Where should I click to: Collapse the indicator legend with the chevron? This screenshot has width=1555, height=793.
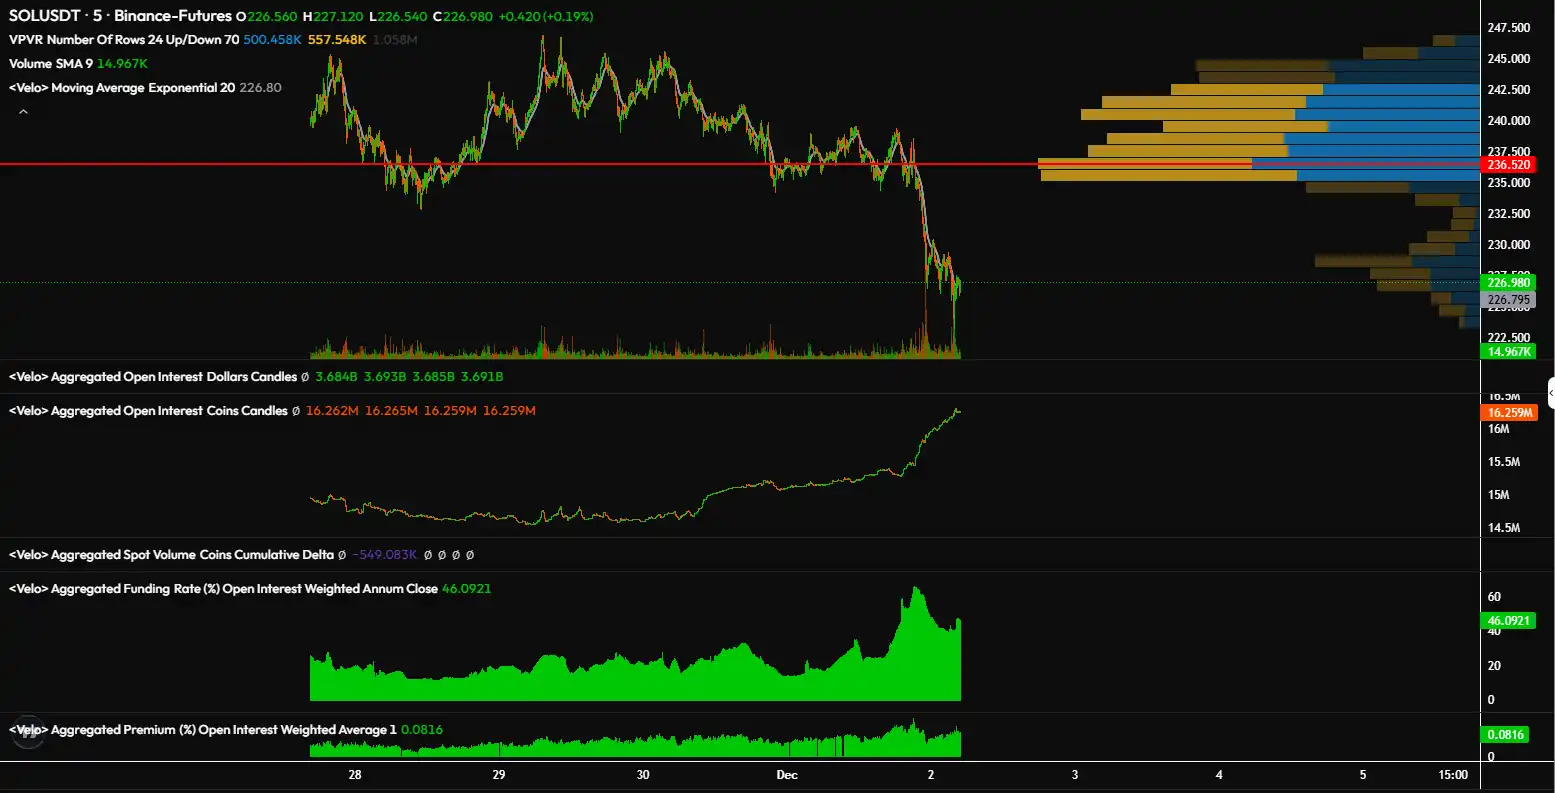23,112
